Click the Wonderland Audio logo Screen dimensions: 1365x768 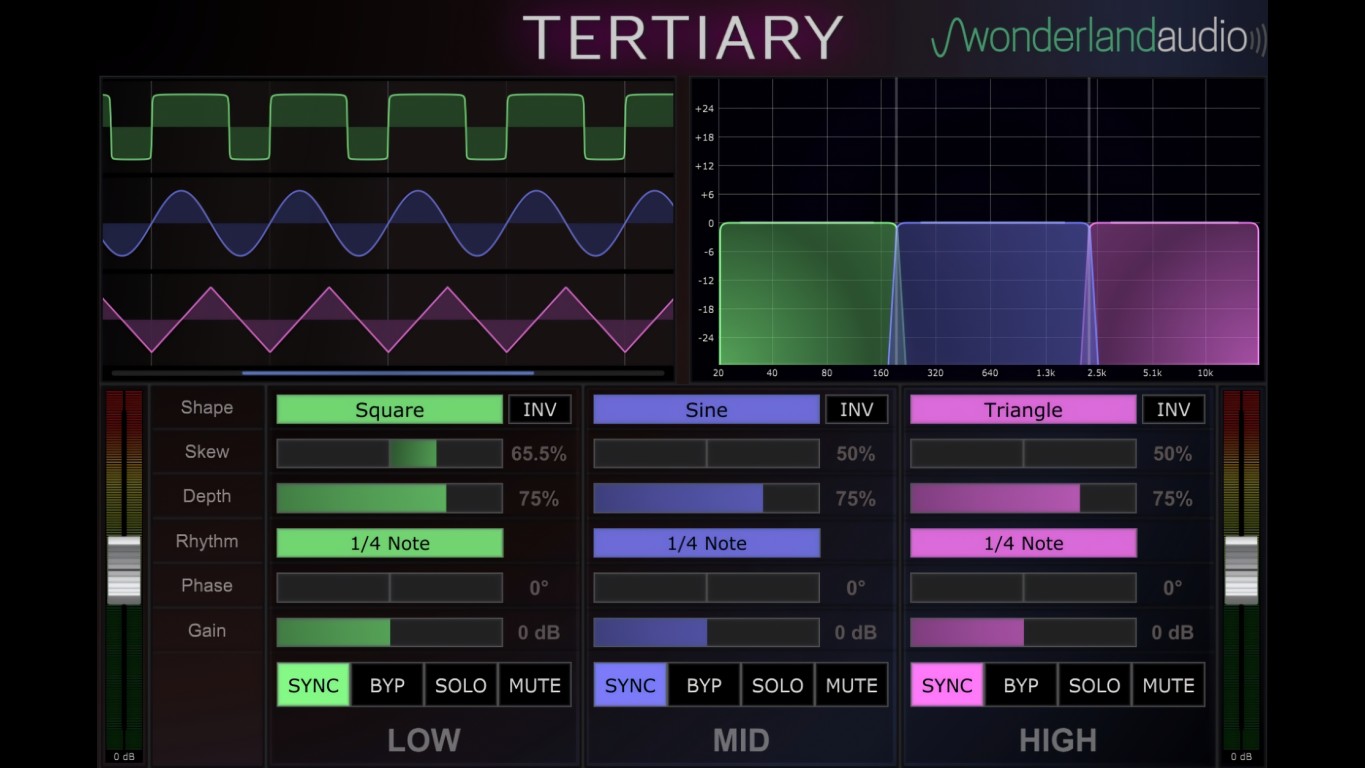1098,39
